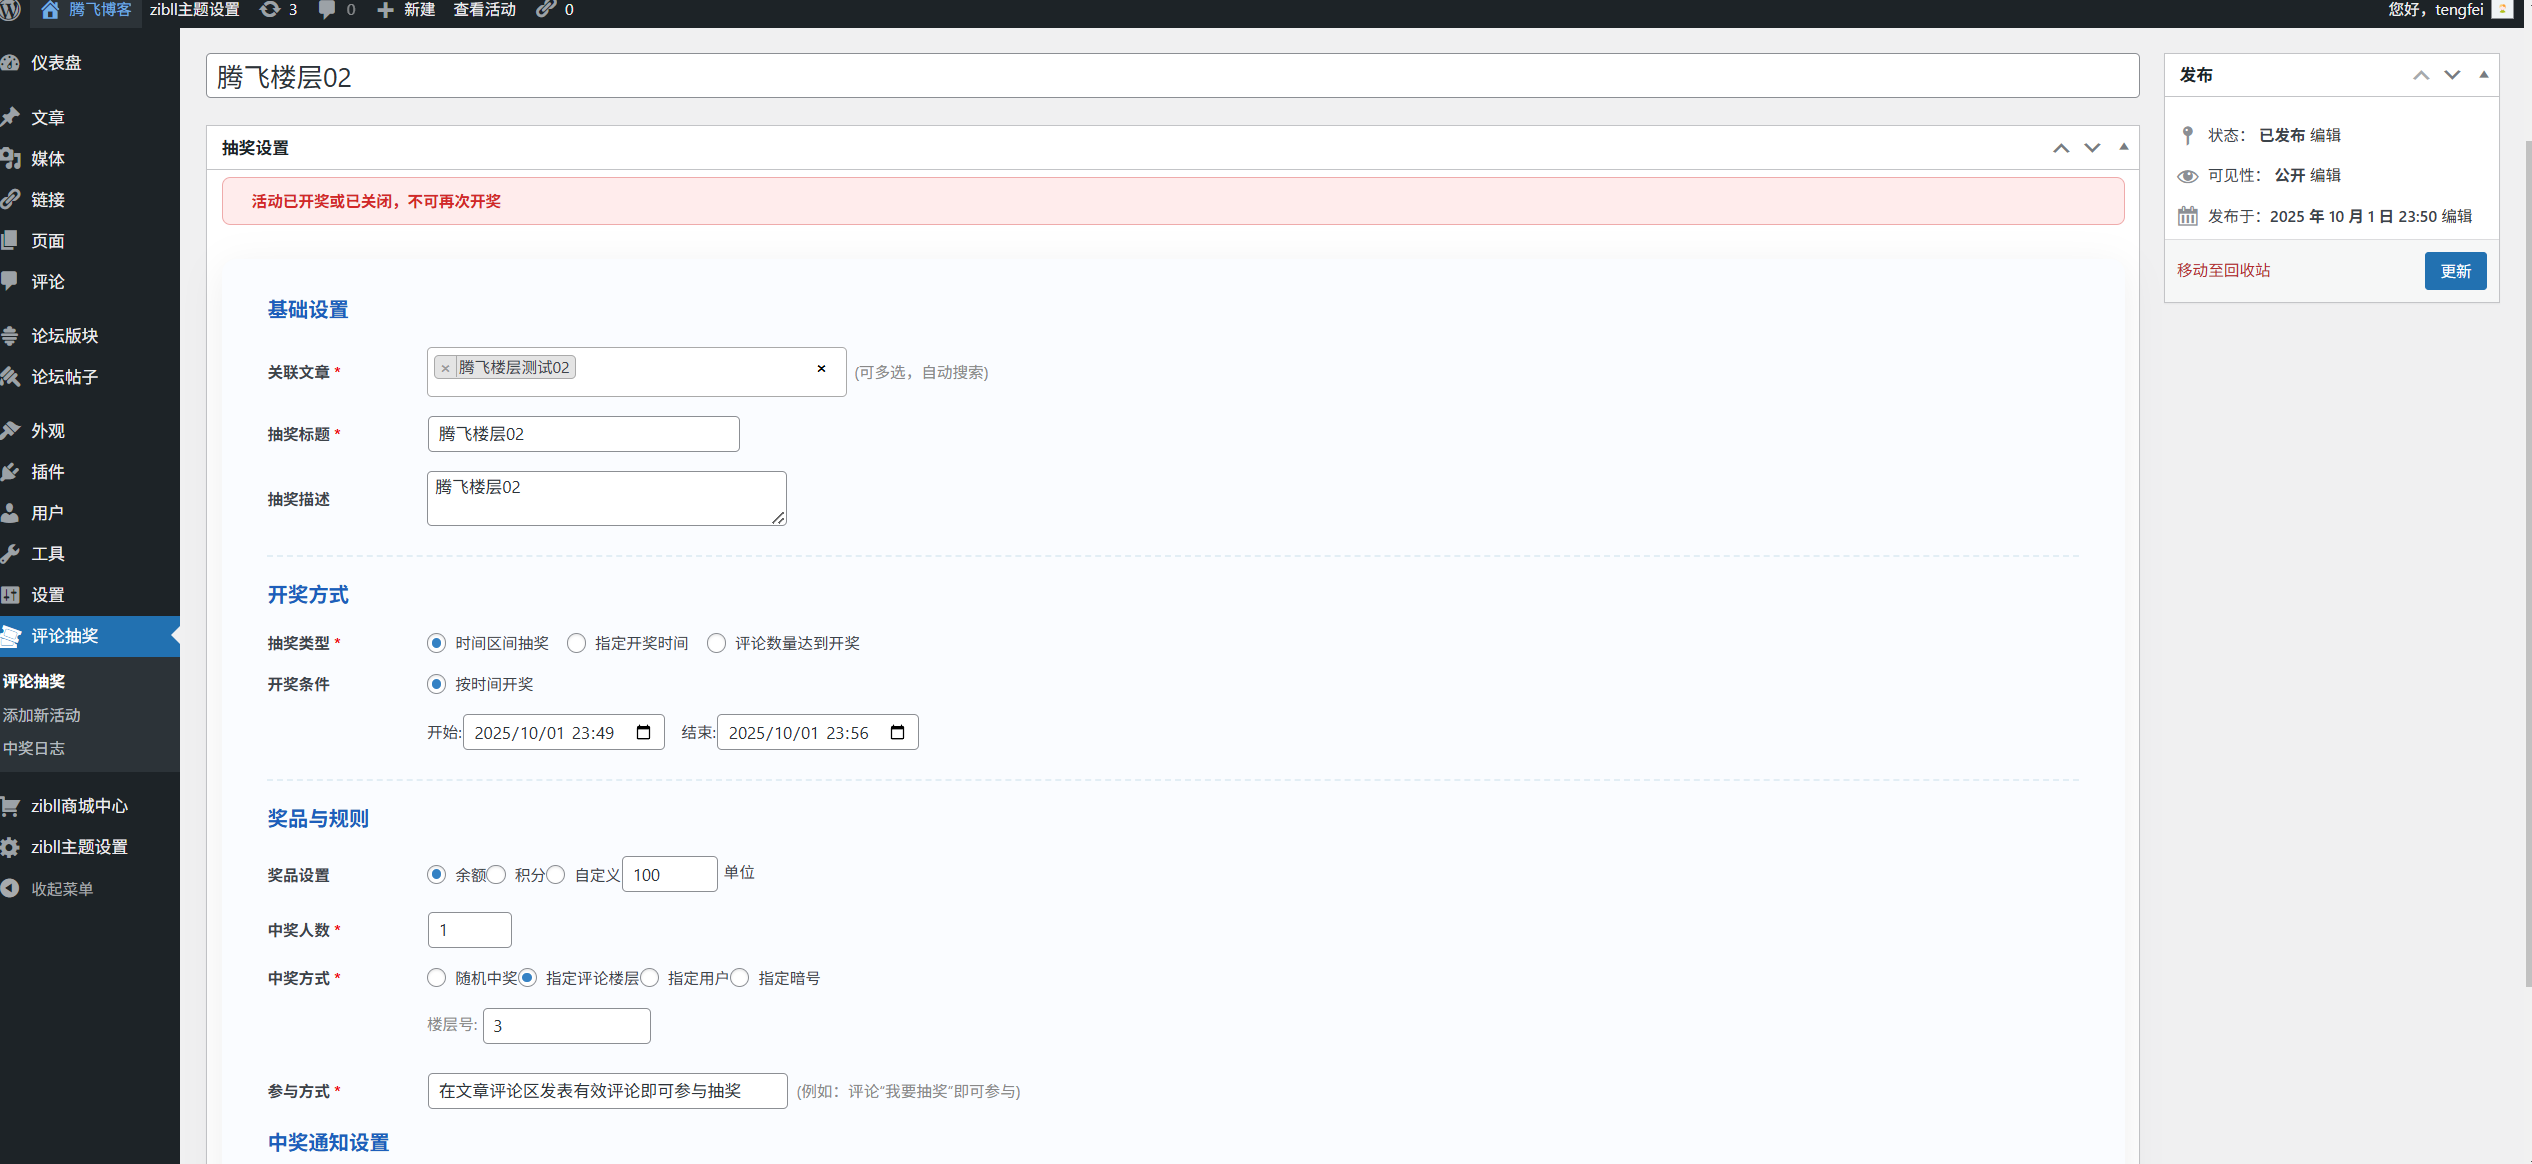Open Media library via its sidebar icon

pyautogui.click(x=10, y=158)
